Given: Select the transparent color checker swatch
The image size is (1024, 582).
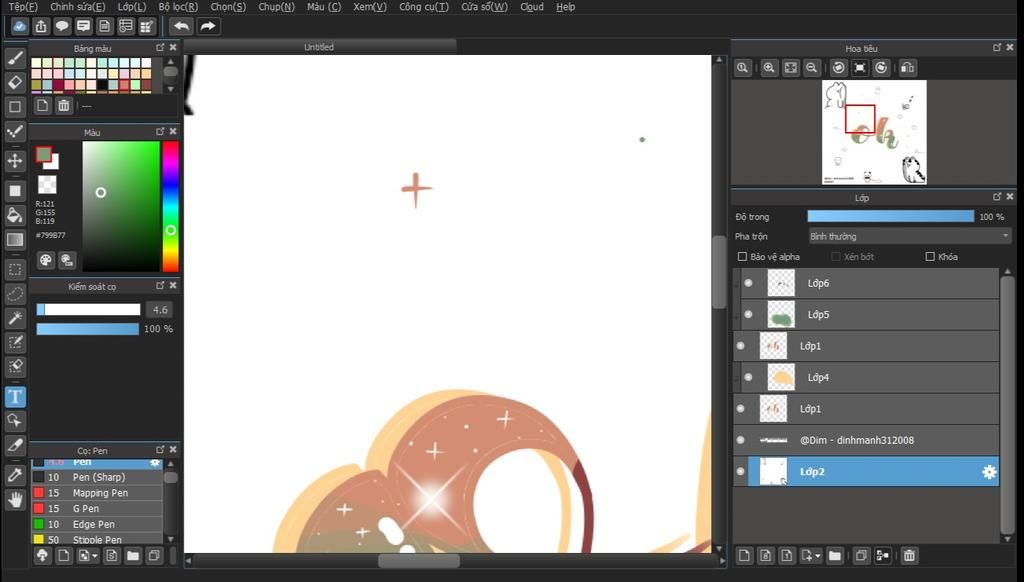Looking at the screenshot, I should (x=47, y=184).
